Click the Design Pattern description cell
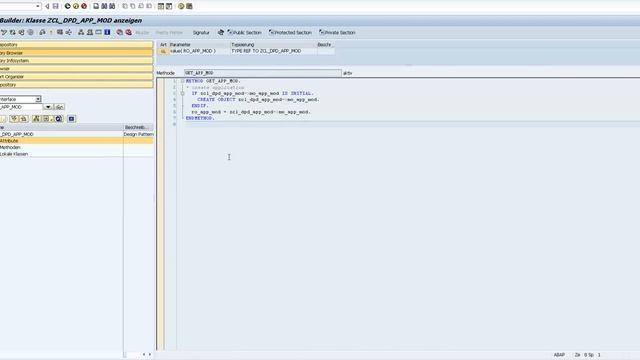The height and width of the screenshot is (360, 640). coord(138,134)
